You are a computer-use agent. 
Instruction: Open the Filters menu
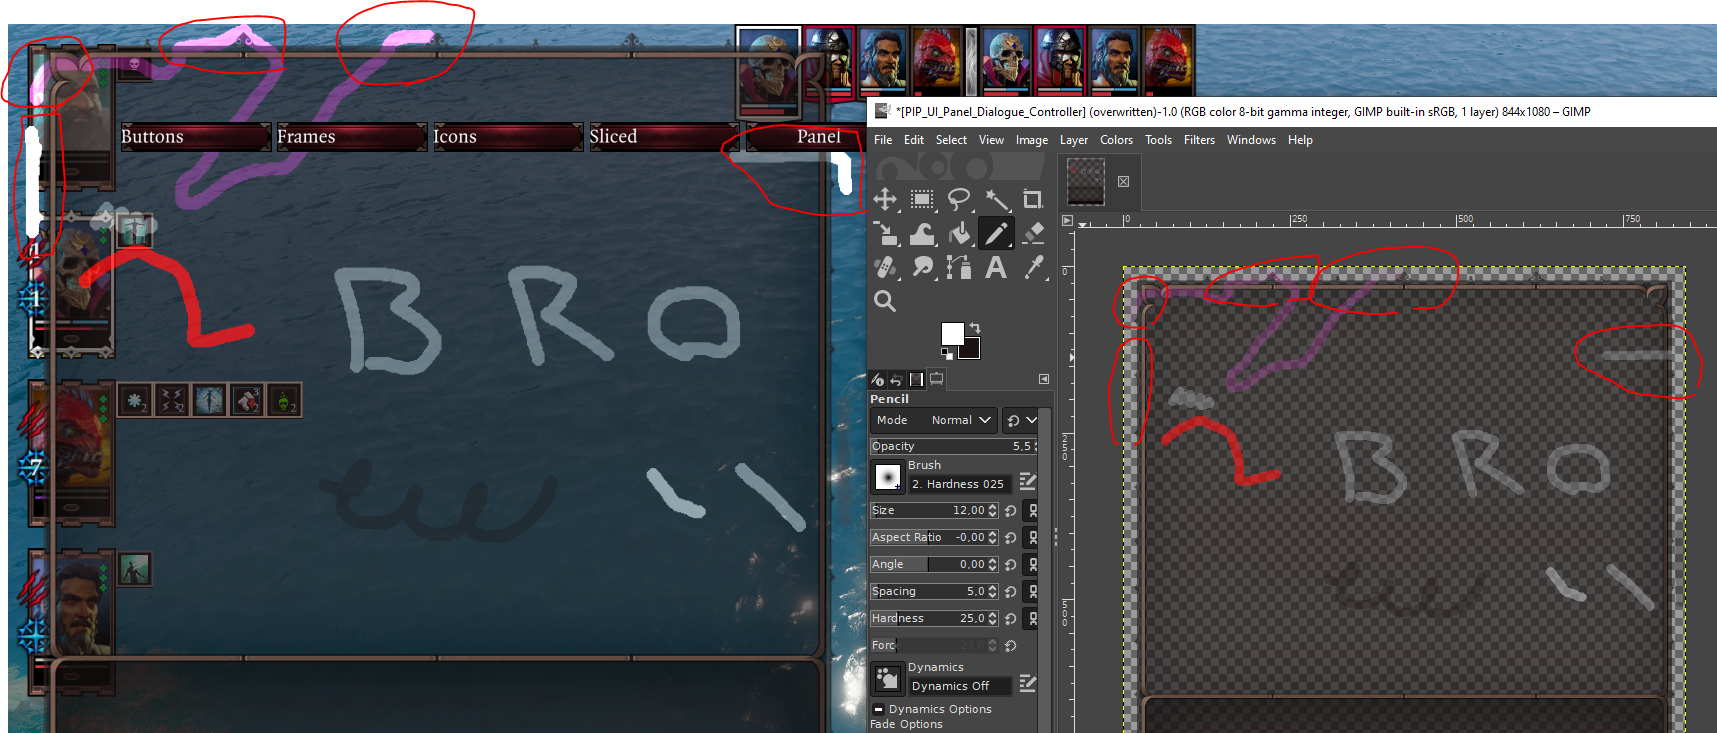1199,140
